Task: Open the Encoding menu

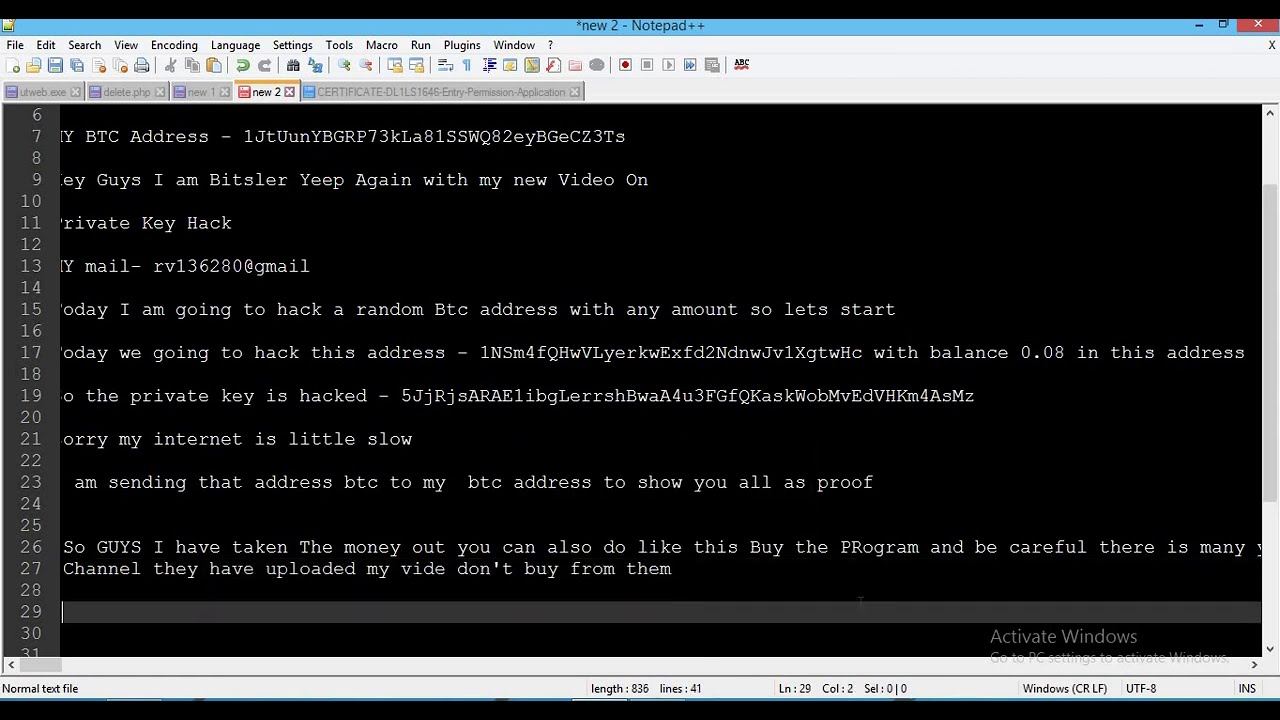Action: (x=174, y=45)
